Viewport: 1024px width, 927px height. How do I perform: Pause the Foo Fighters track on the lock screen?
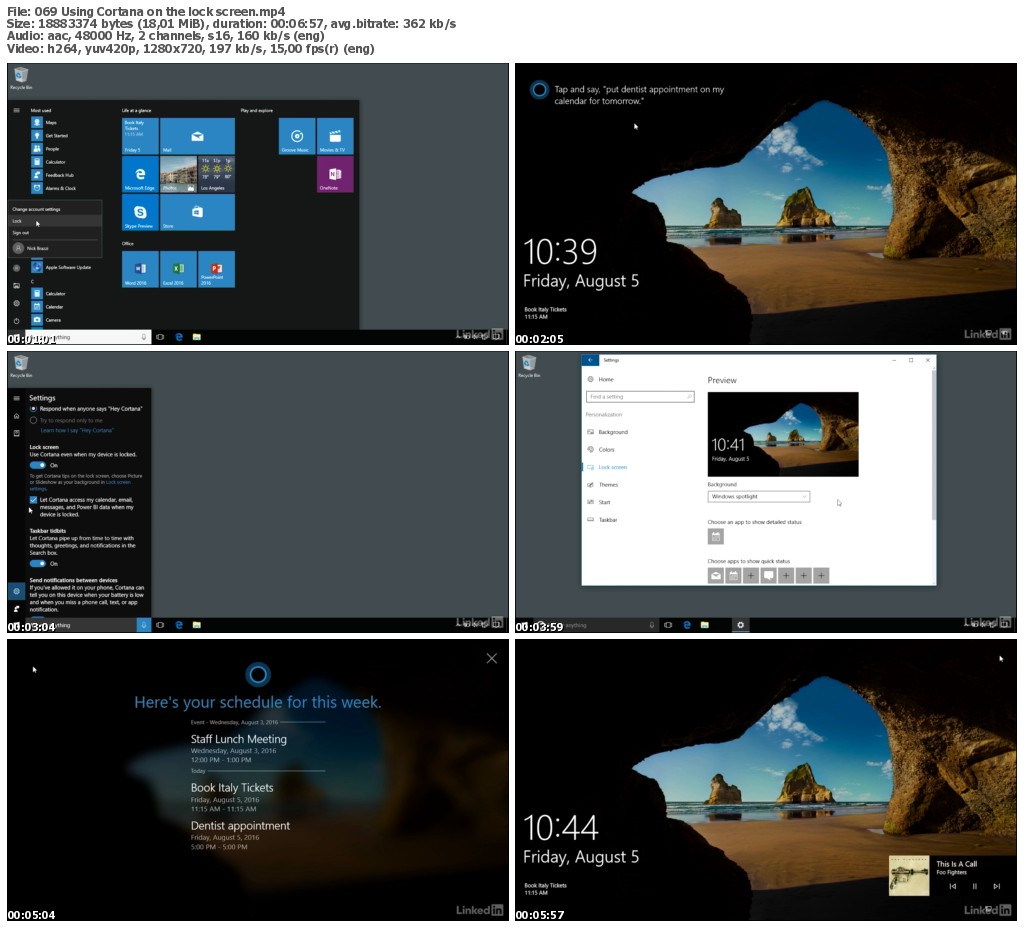pos(974,886)
